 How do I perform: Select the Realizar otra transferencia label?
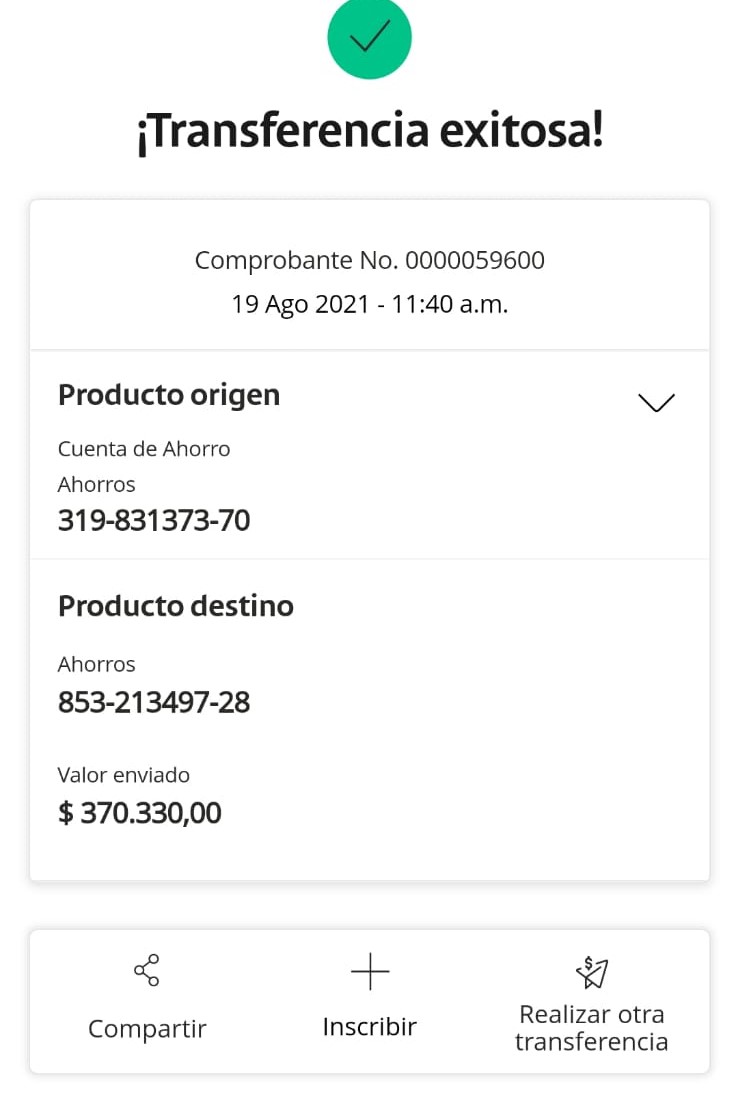pyautogui.click(x=591, y=1028)
